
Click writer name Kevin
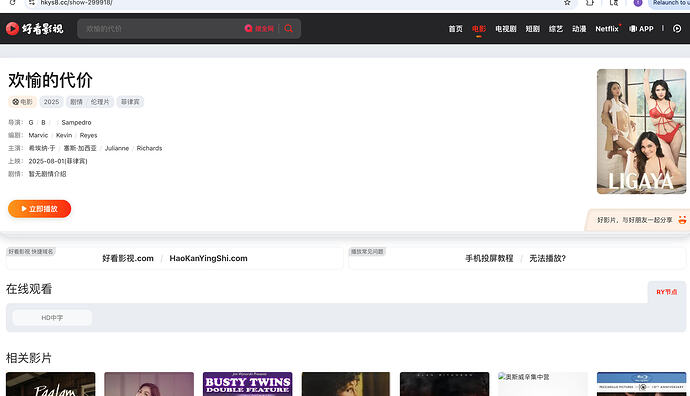(x=64, y=135)
